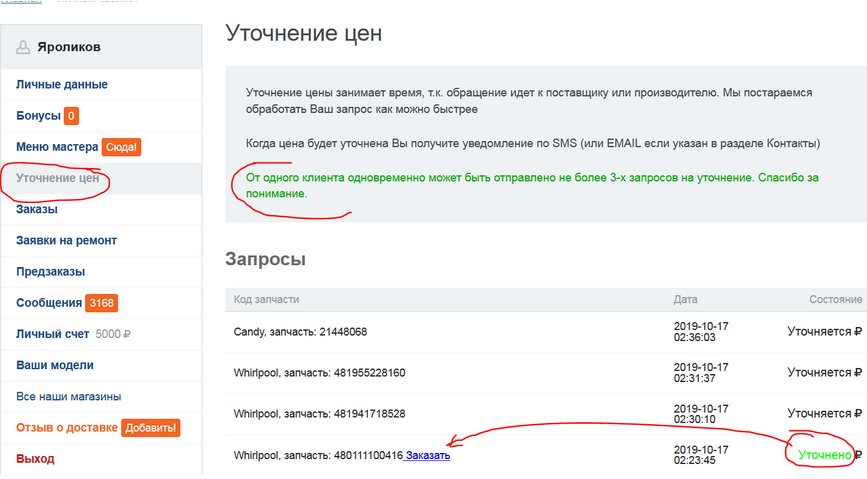Open the Меню мастера section
867x479 pixels.
57,147
